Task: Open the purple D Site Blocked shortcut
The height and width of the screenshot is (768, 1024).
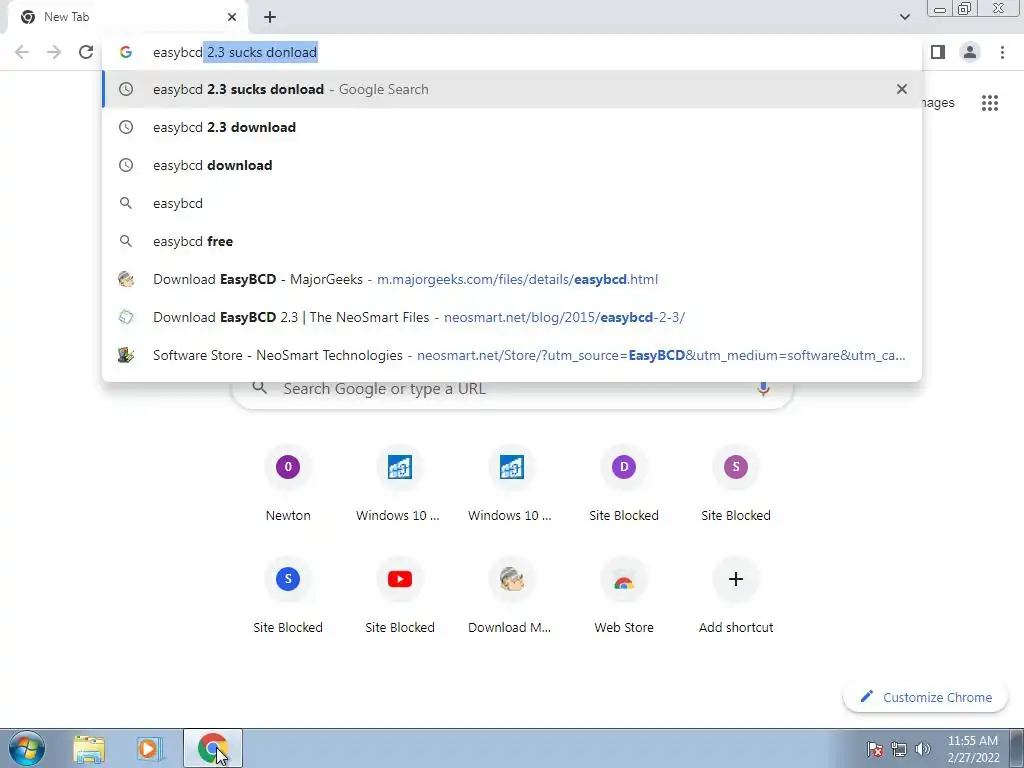Action: pos(624,483)
